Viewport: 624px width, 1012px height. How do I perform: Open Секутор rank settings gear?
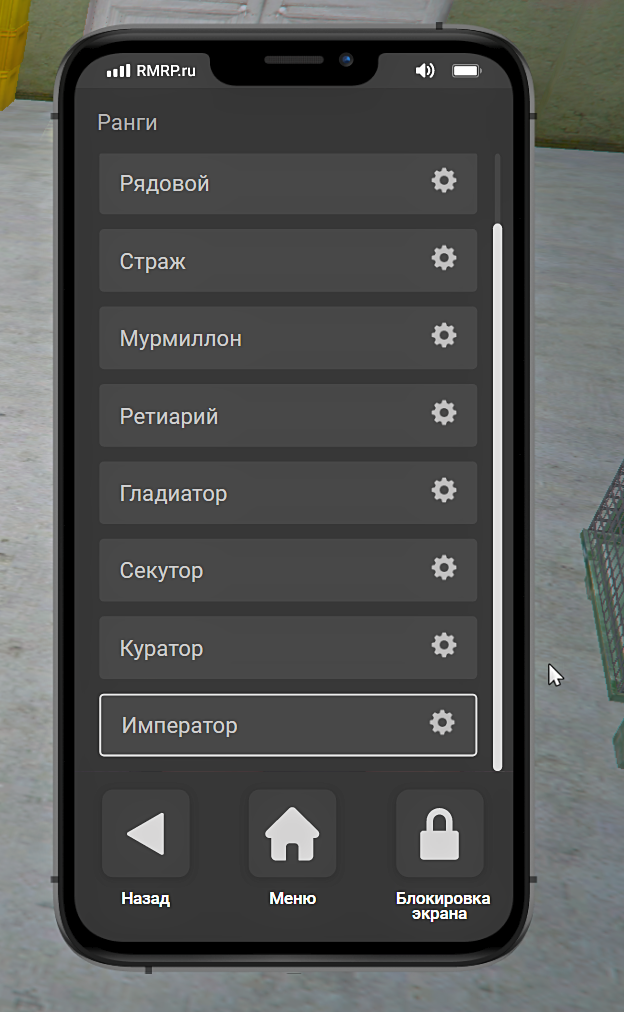coord(444,568)
